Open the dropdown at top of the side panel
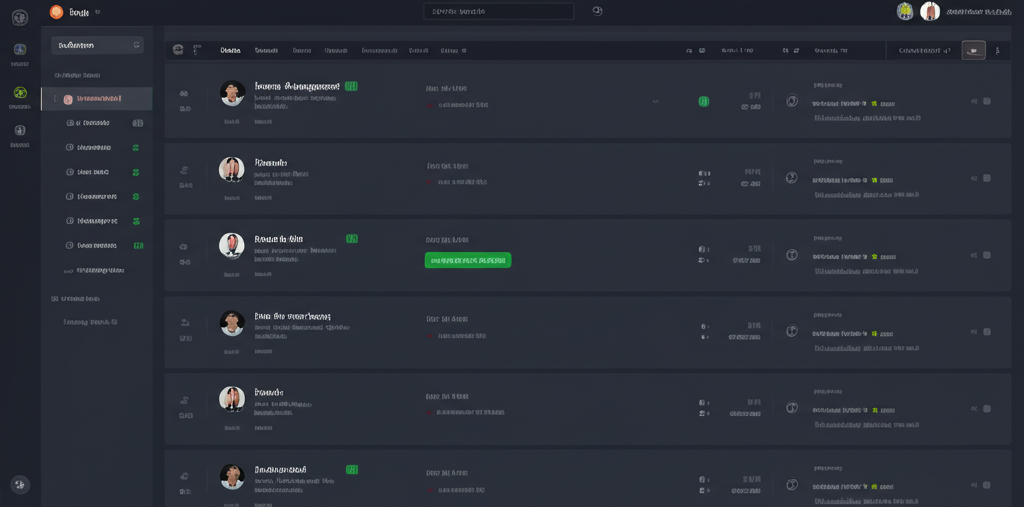 point(97,45)
